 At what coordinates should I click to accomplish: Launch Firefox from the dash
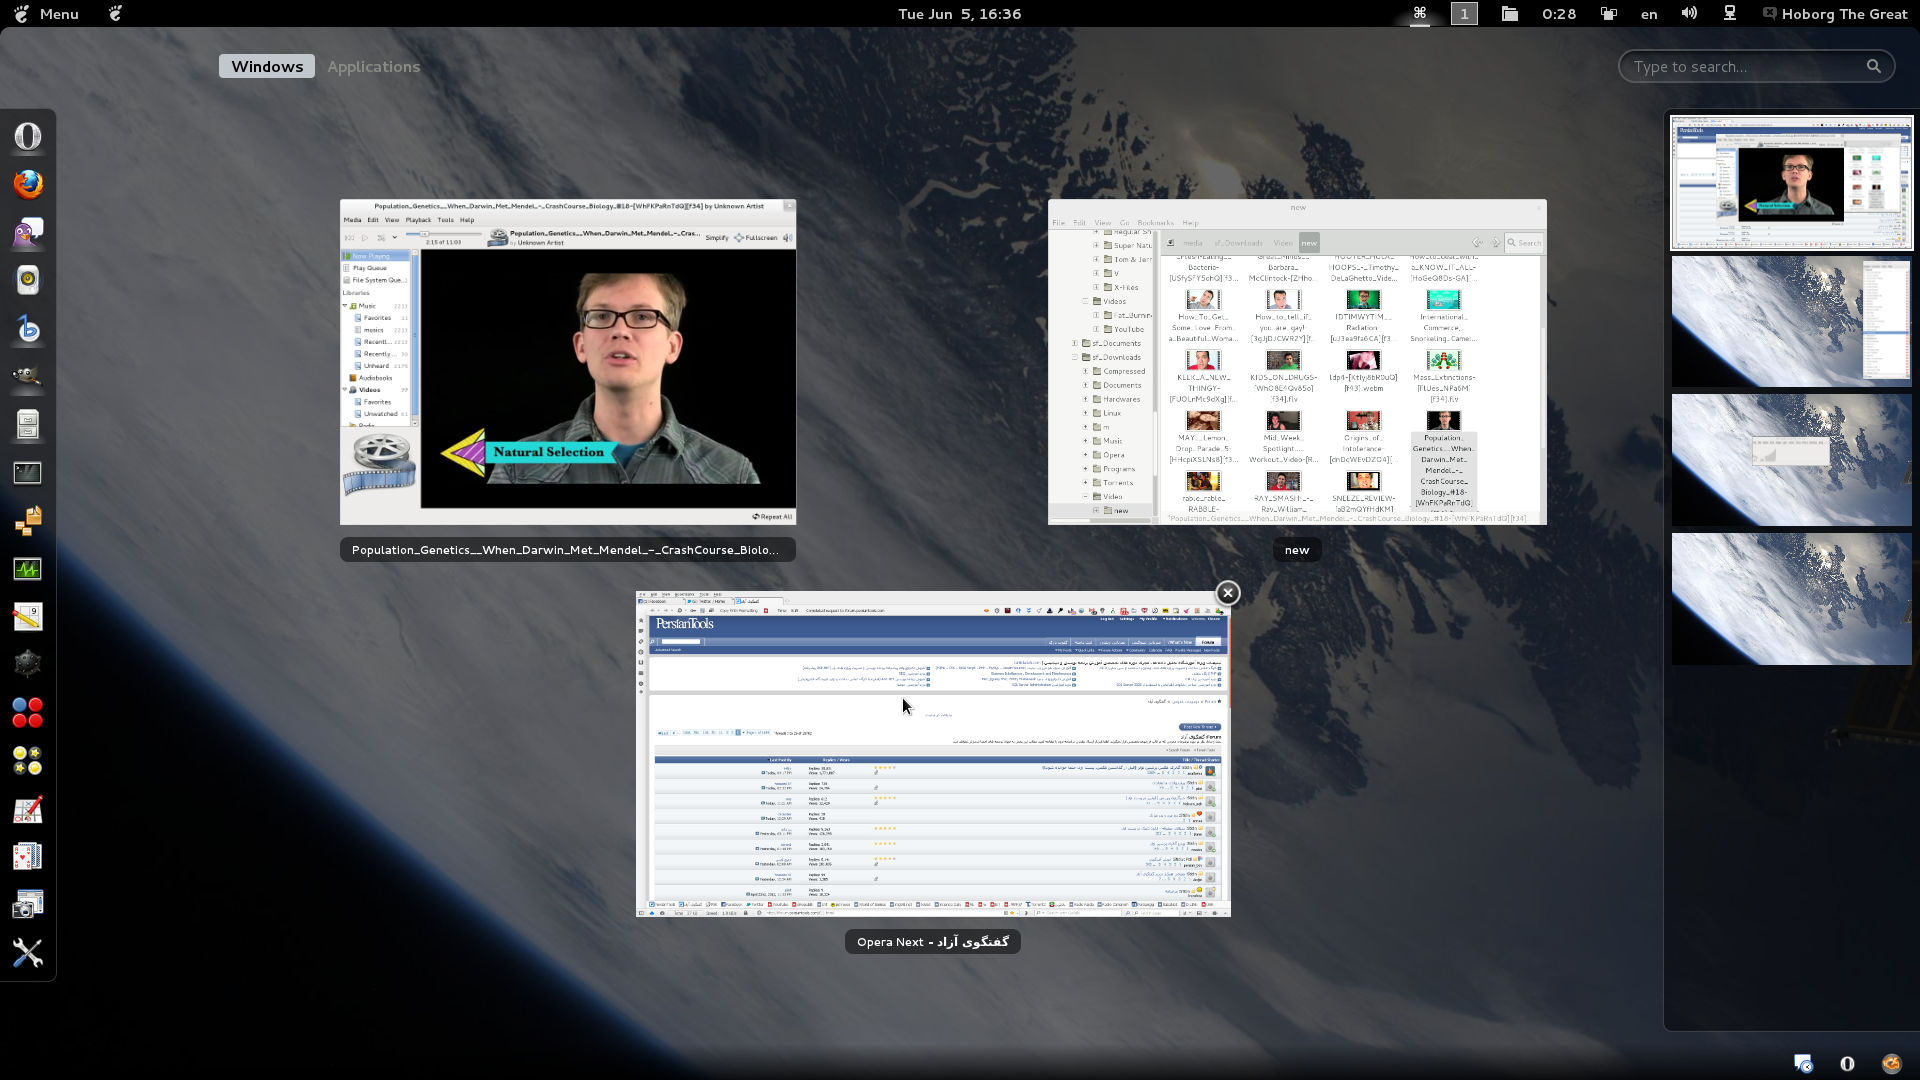click(x=28, y=185)
